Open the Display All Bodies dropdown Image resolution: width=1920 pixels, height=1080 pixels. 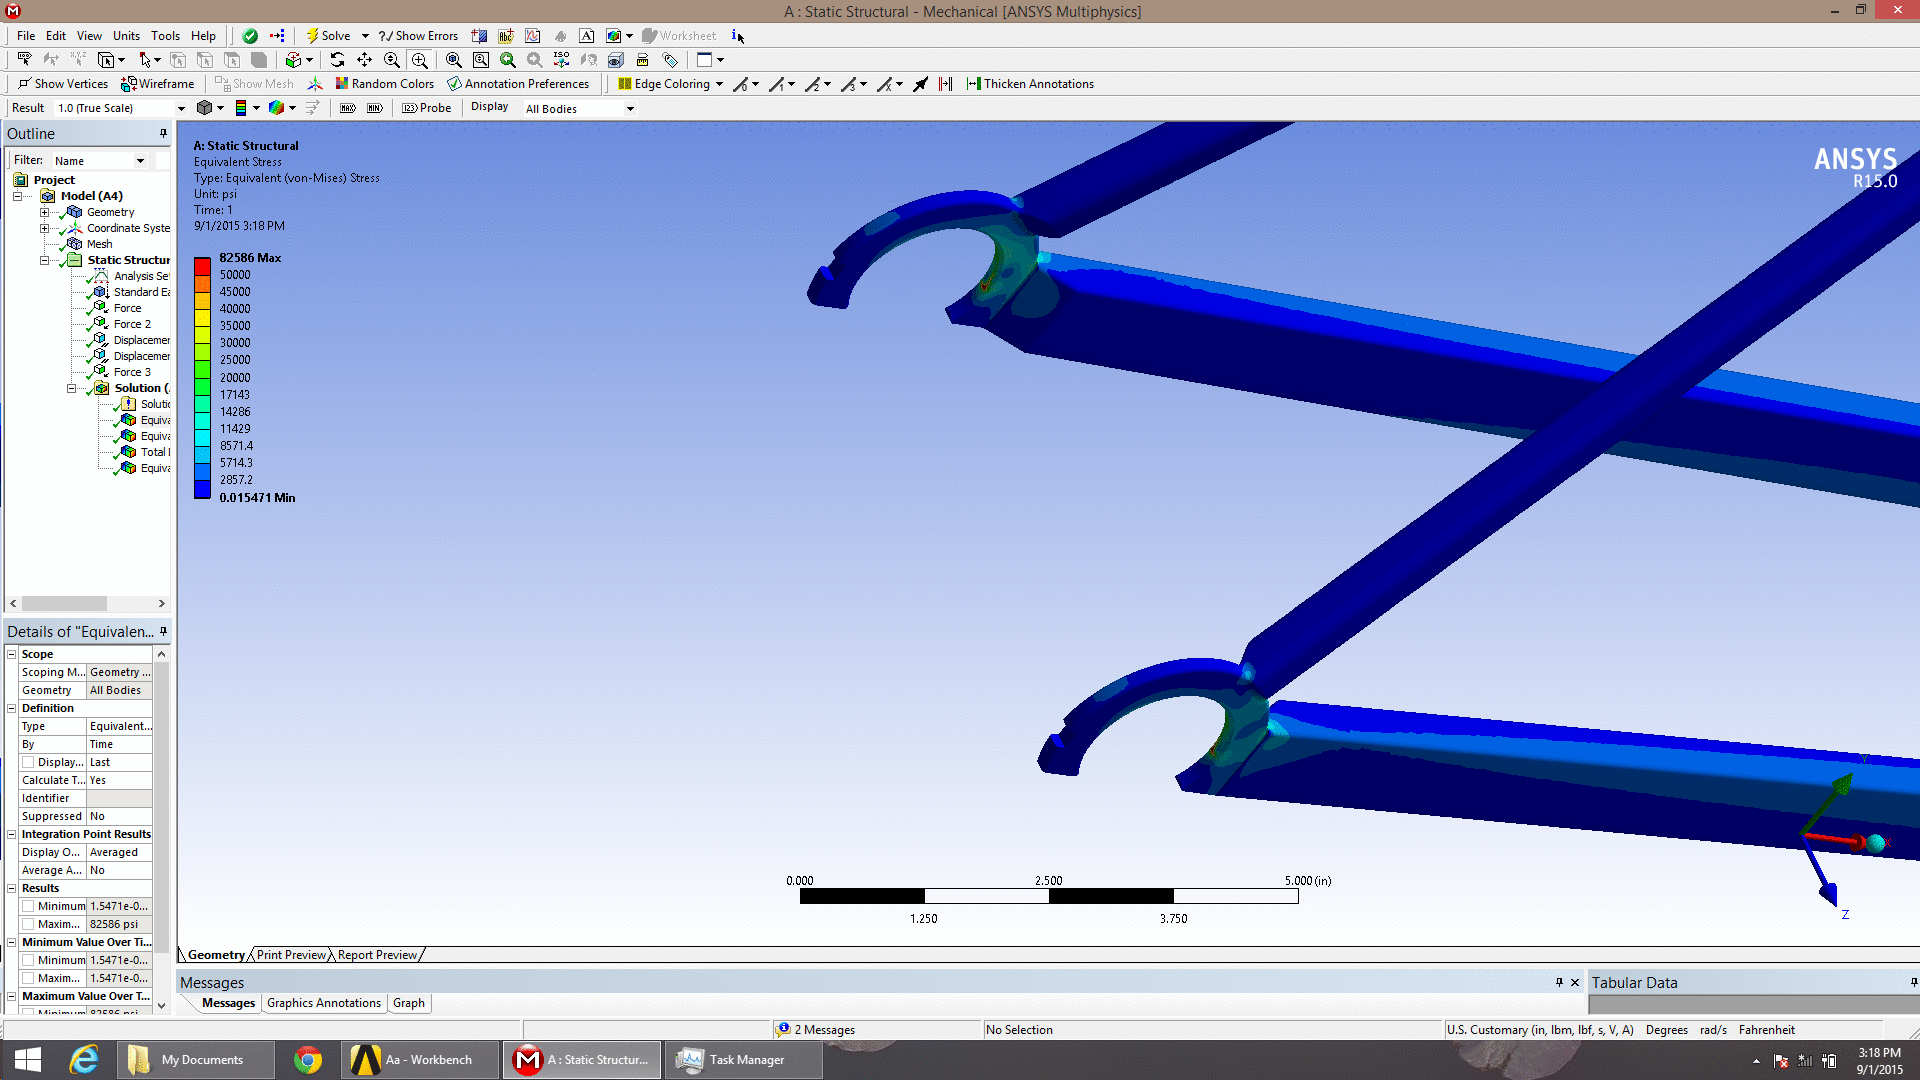click(630, 109)
